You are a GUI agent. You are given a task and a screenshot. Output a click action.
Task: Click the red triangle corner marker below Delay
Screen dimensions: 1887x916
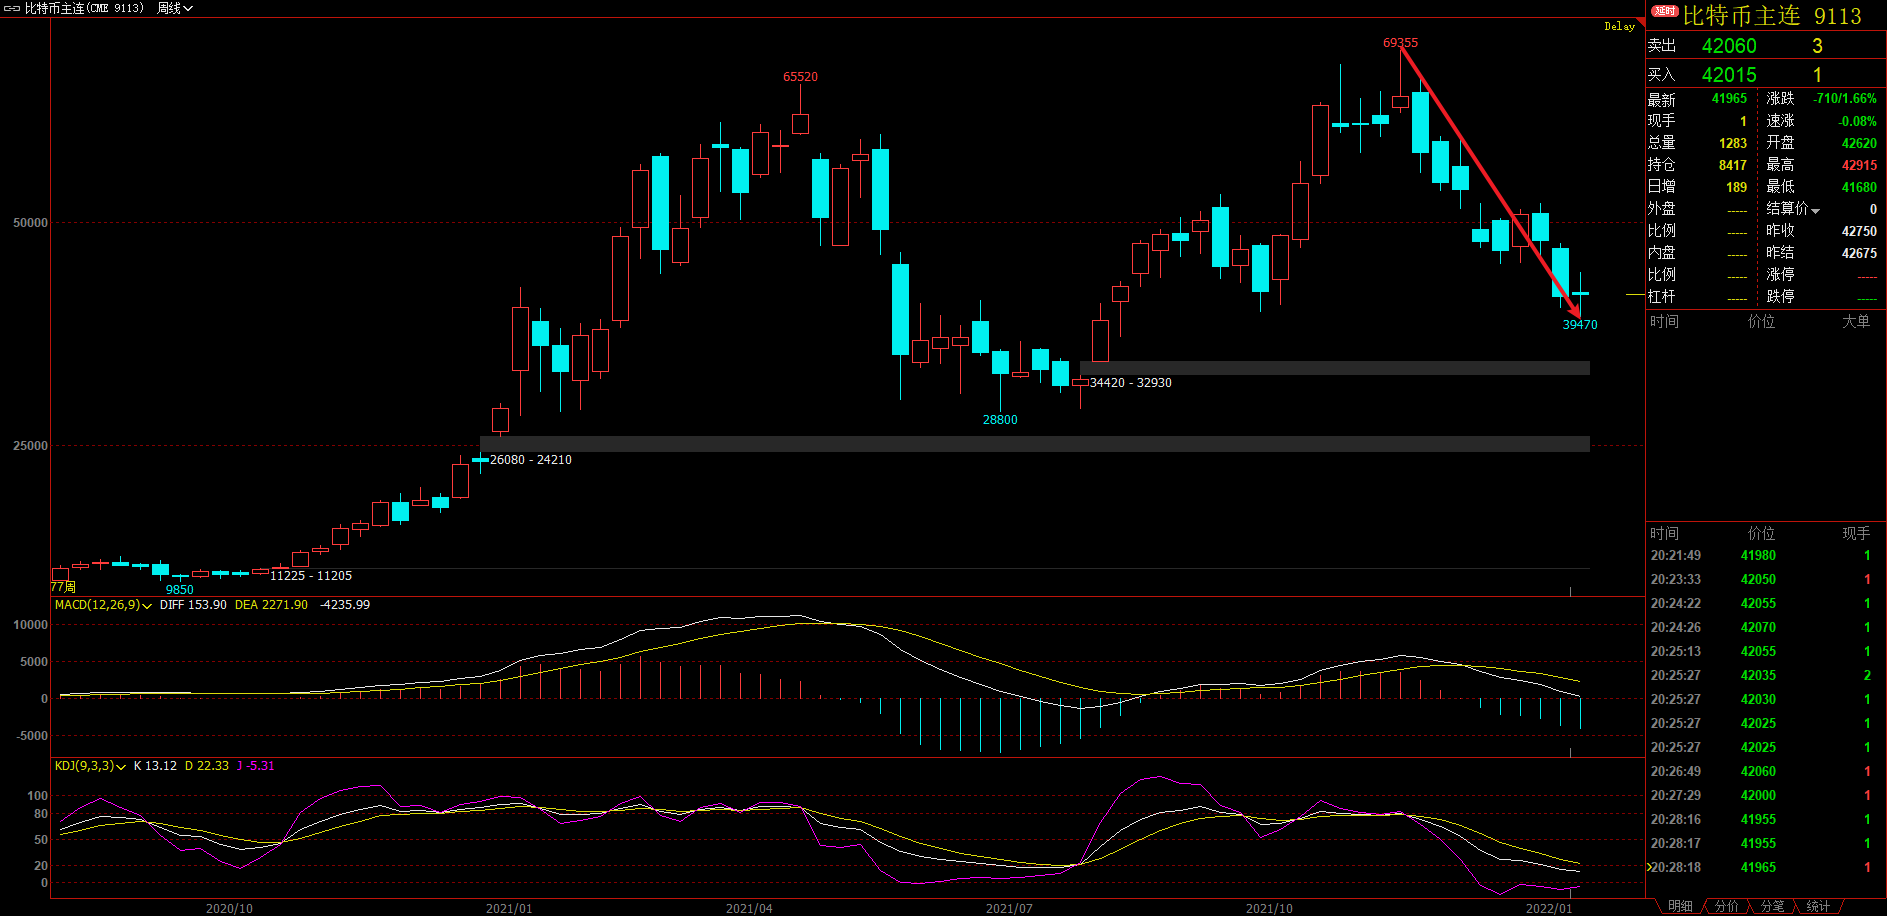(x=1639, y=23)
